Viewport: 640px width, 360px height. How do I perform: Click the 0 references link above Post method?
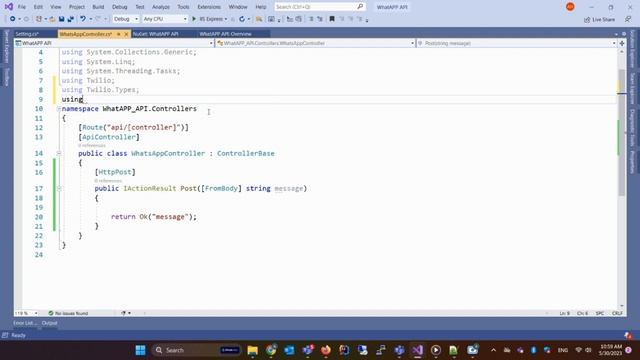point(108,180)
